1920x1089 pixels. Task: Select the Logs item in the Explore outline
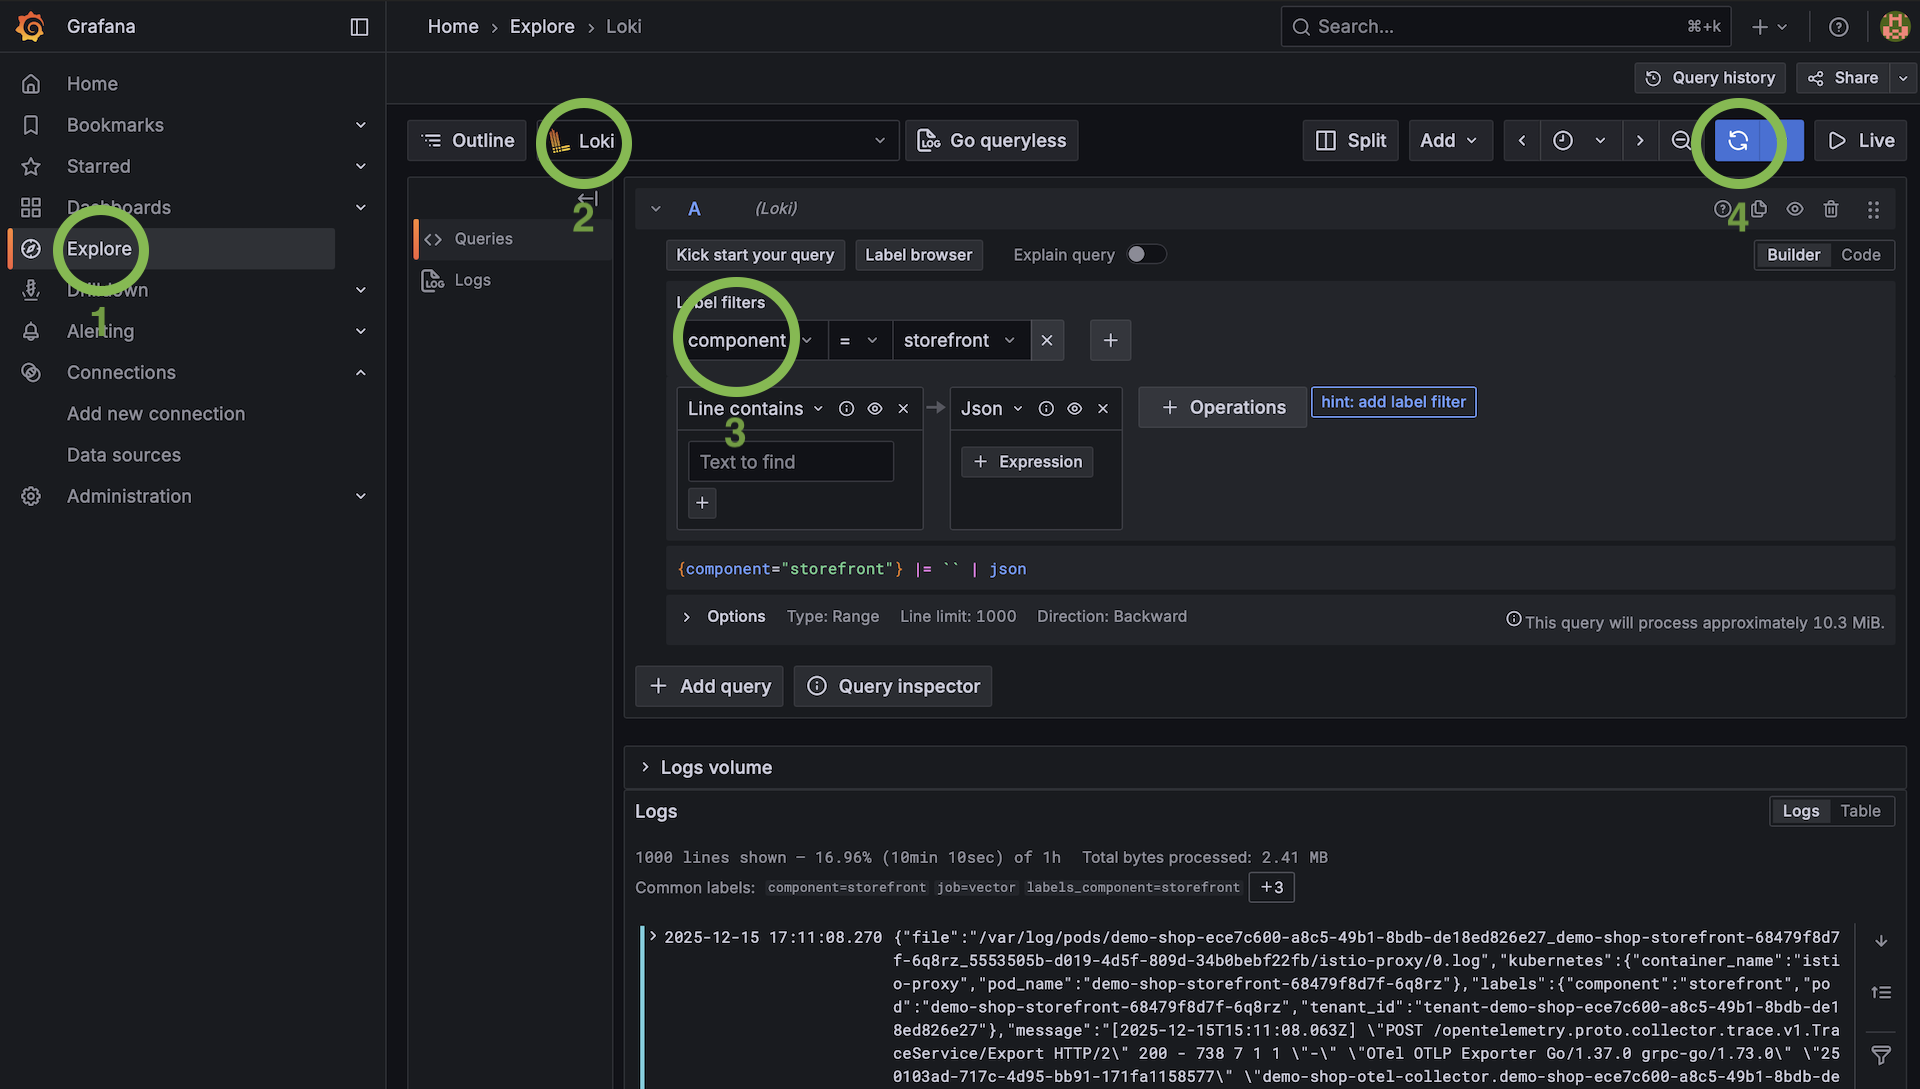[x=471, y=280]
